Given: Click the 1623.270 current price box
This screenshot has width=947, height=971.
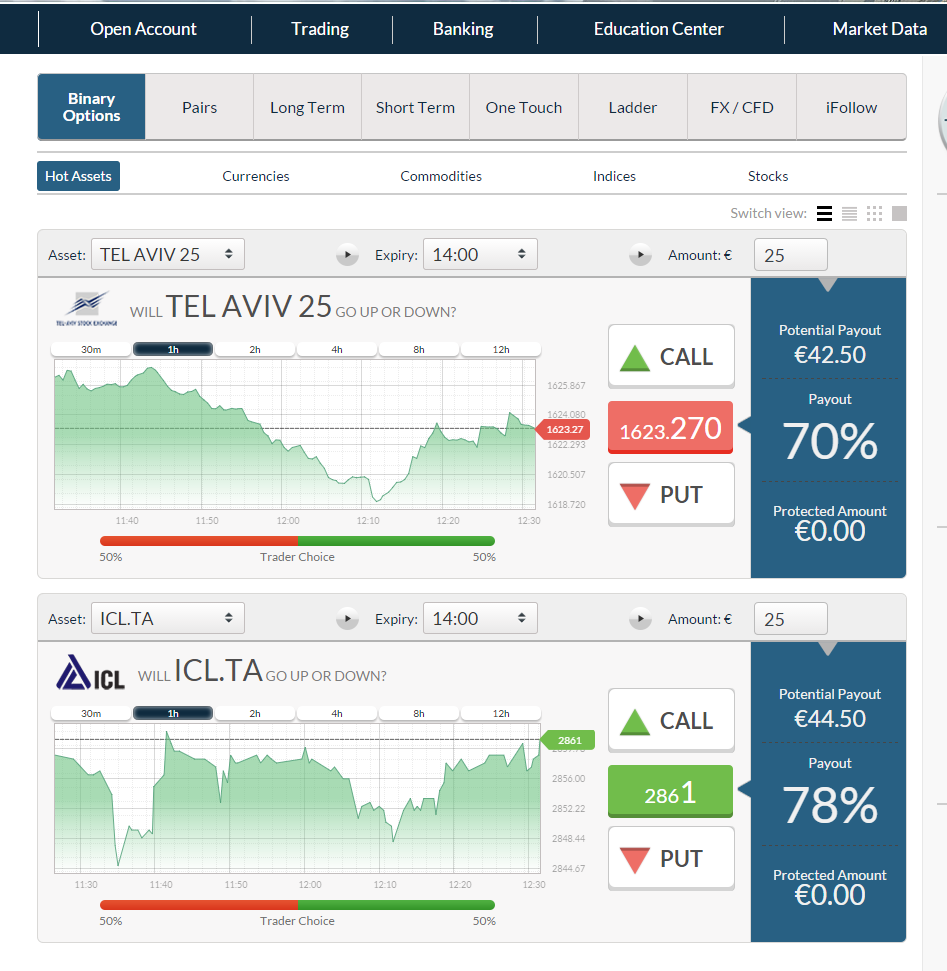Looking at the screenshot, I should 671,427.
